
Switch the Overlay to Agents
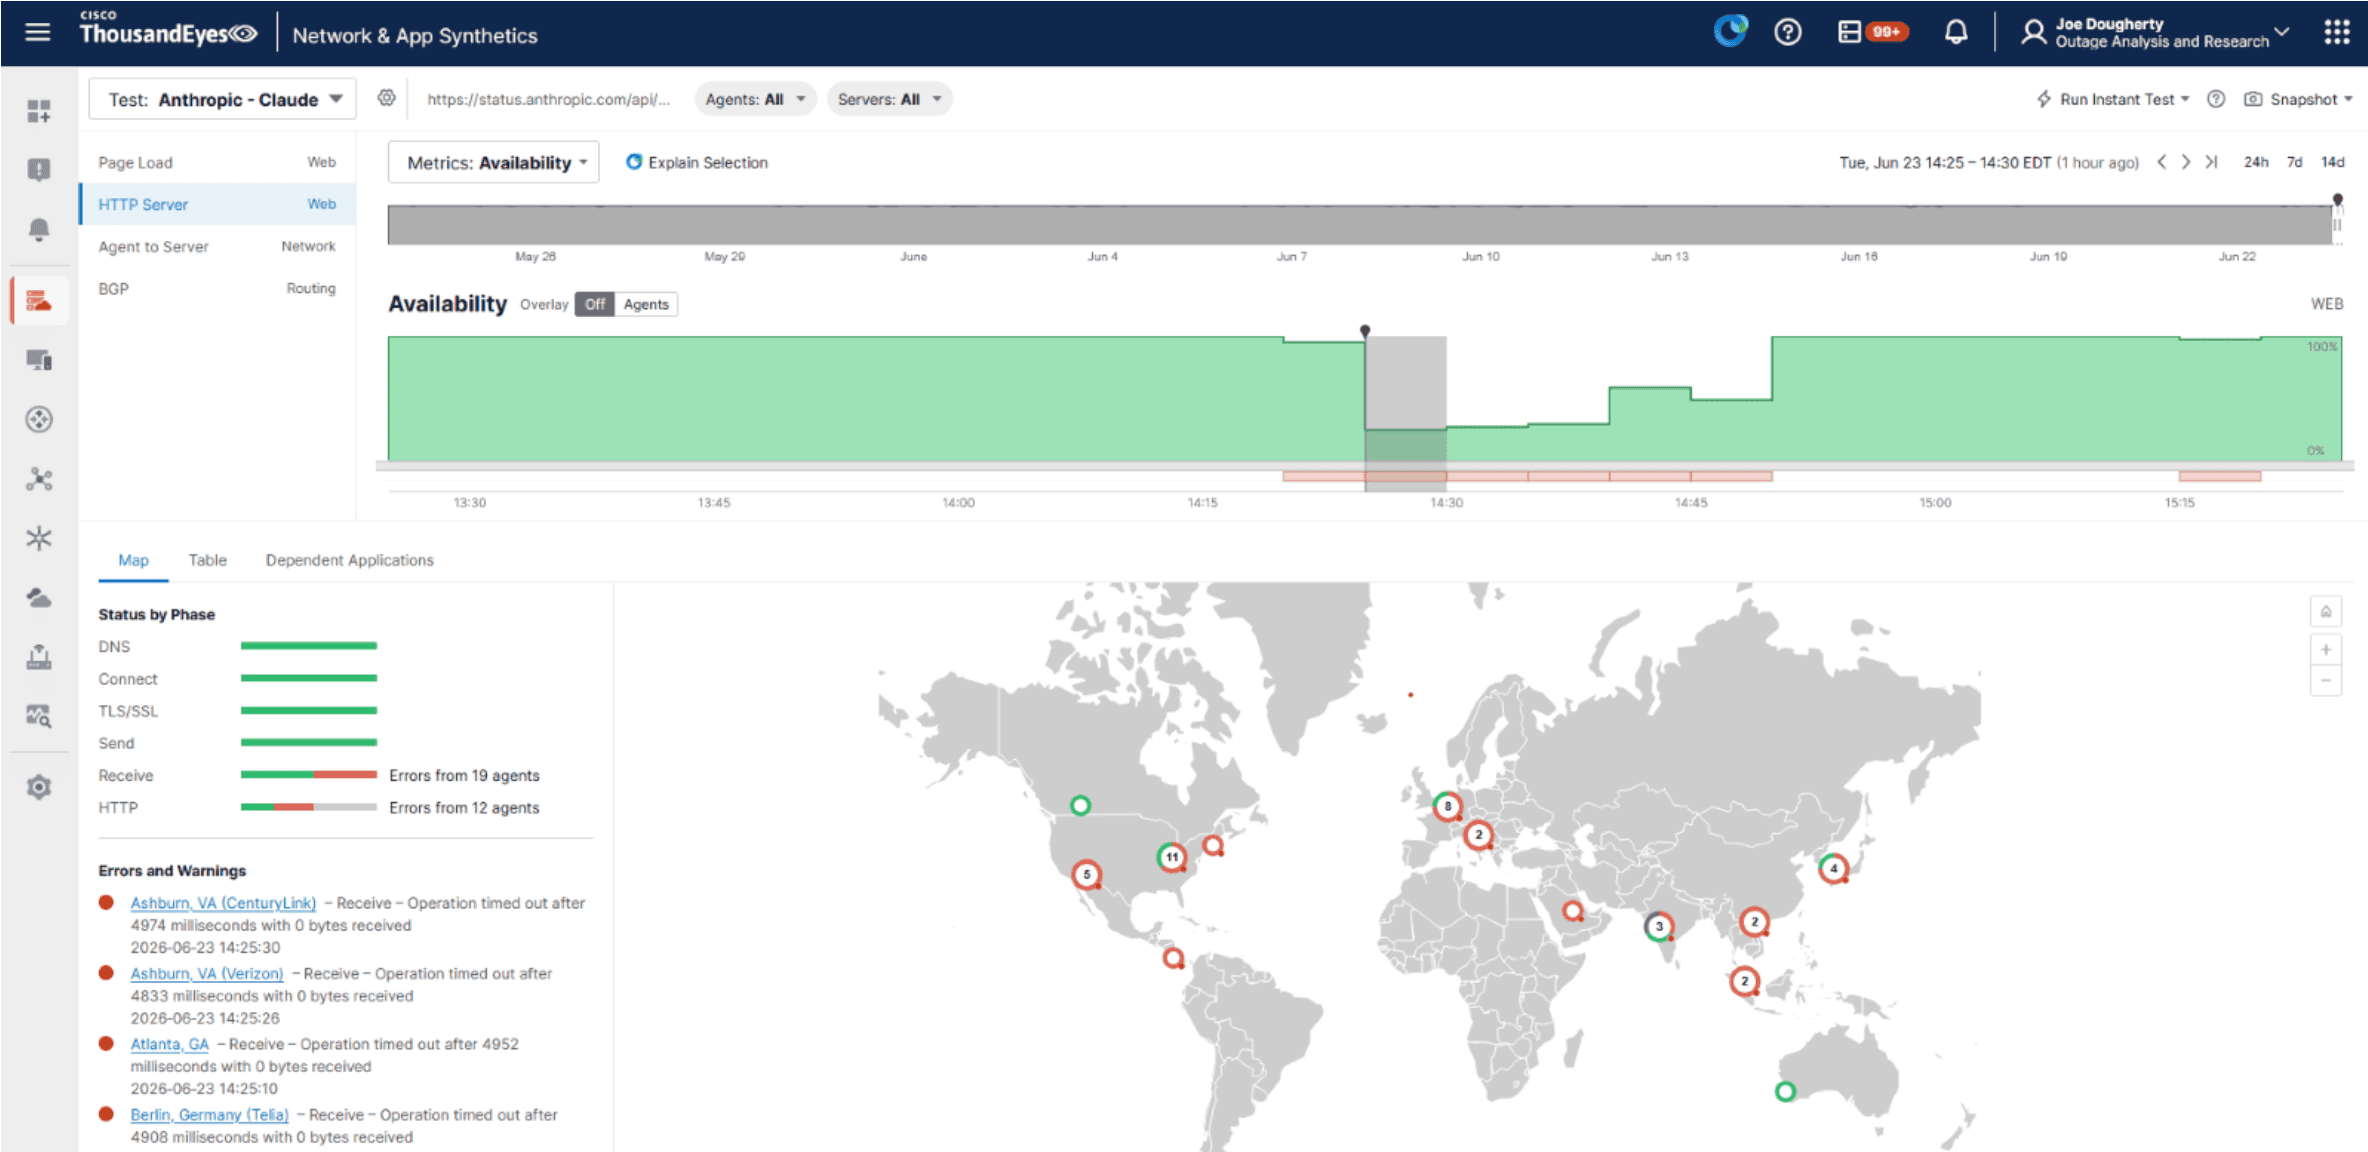point(646,304)
